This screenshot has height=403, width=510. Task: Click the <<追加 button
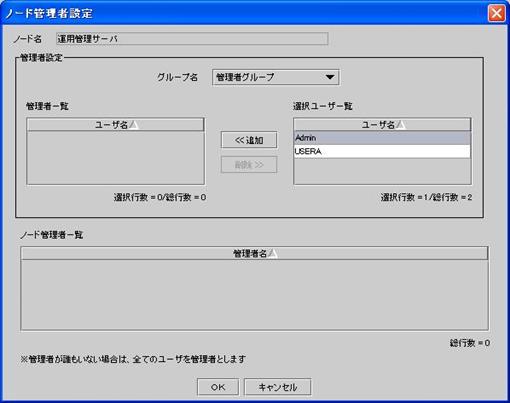click(249, 140)
